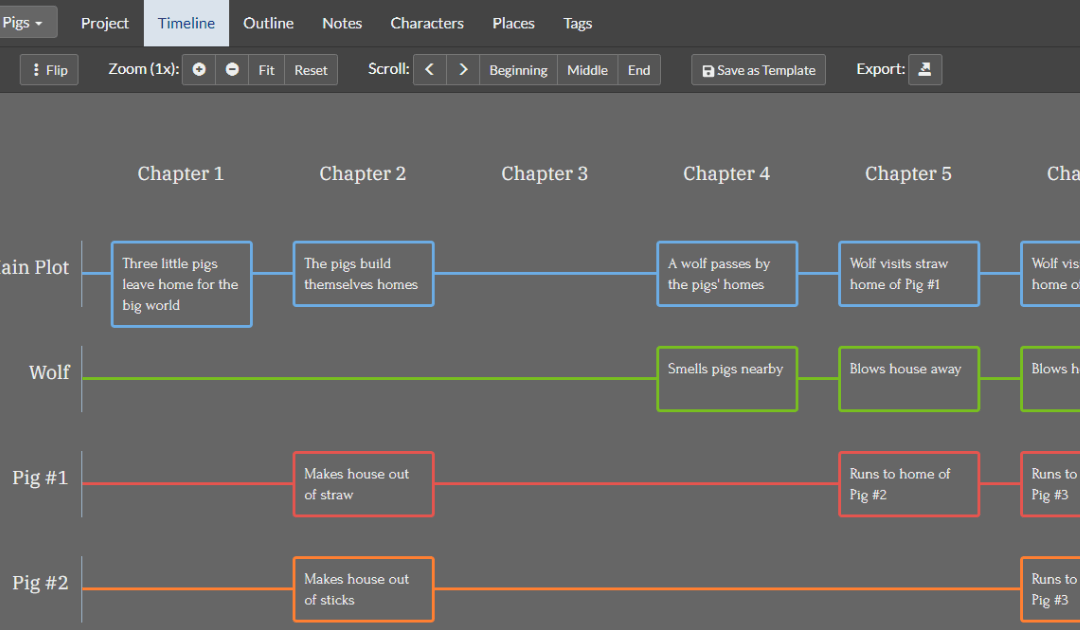The height and width of the screenshot is (630, 1080).
Task: Open the 'Smells pigs nearby' scene card
Action: coord(727,379)
